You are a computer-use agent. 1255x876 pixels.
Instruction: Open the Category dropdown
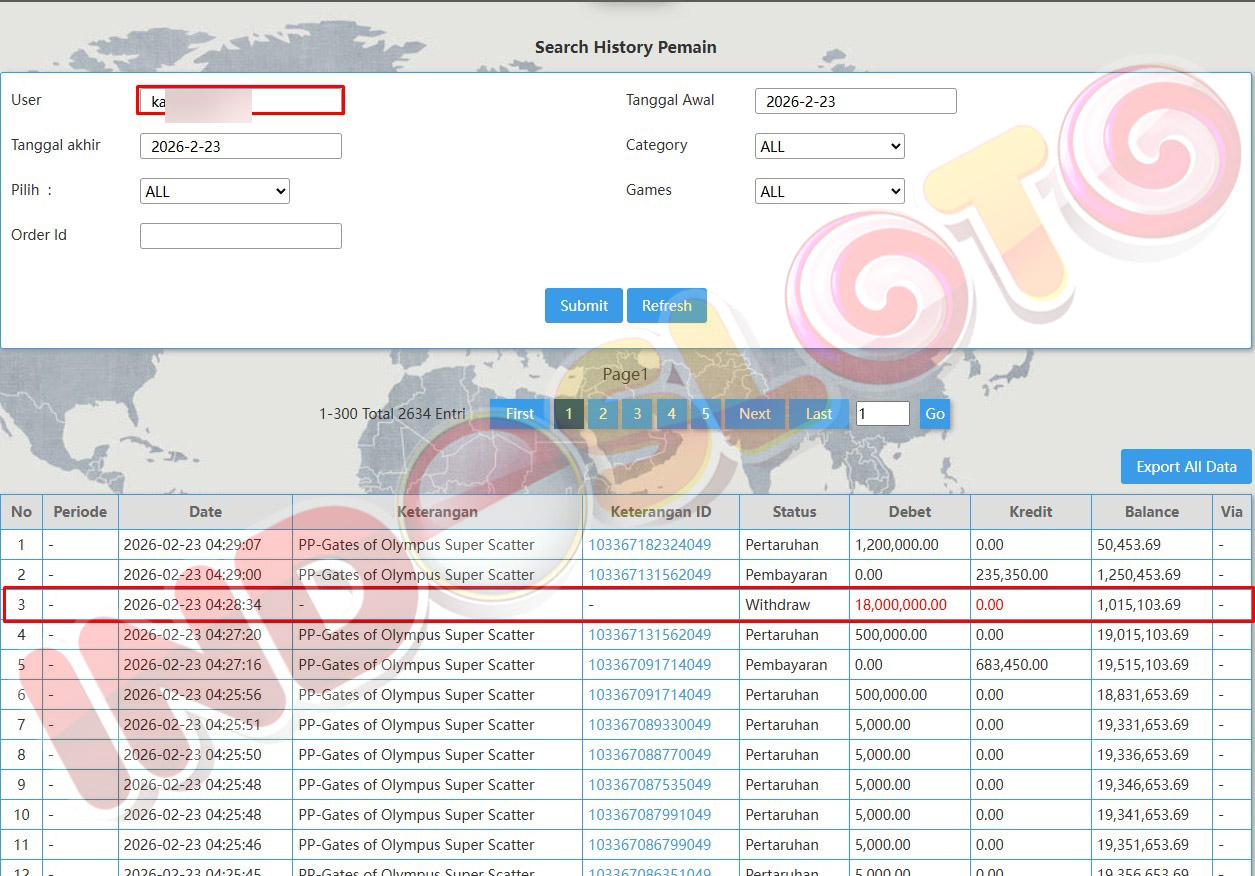[829, 146]
